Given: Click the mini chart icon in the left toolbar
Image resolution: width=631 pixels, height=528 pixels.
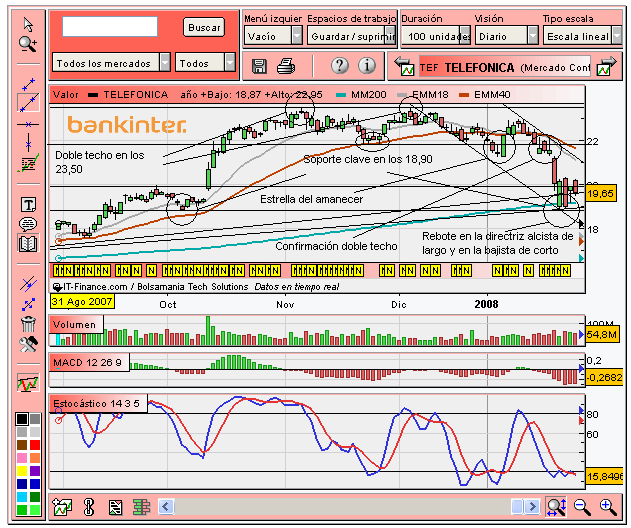Looking at the screenshot, I should [28, 382].
